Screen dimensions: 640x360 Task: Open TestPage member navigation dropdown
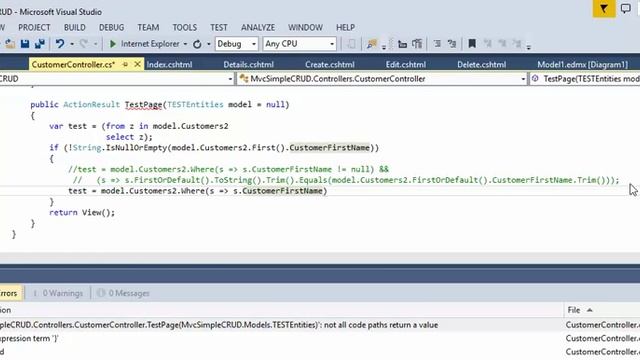point(584,79)
